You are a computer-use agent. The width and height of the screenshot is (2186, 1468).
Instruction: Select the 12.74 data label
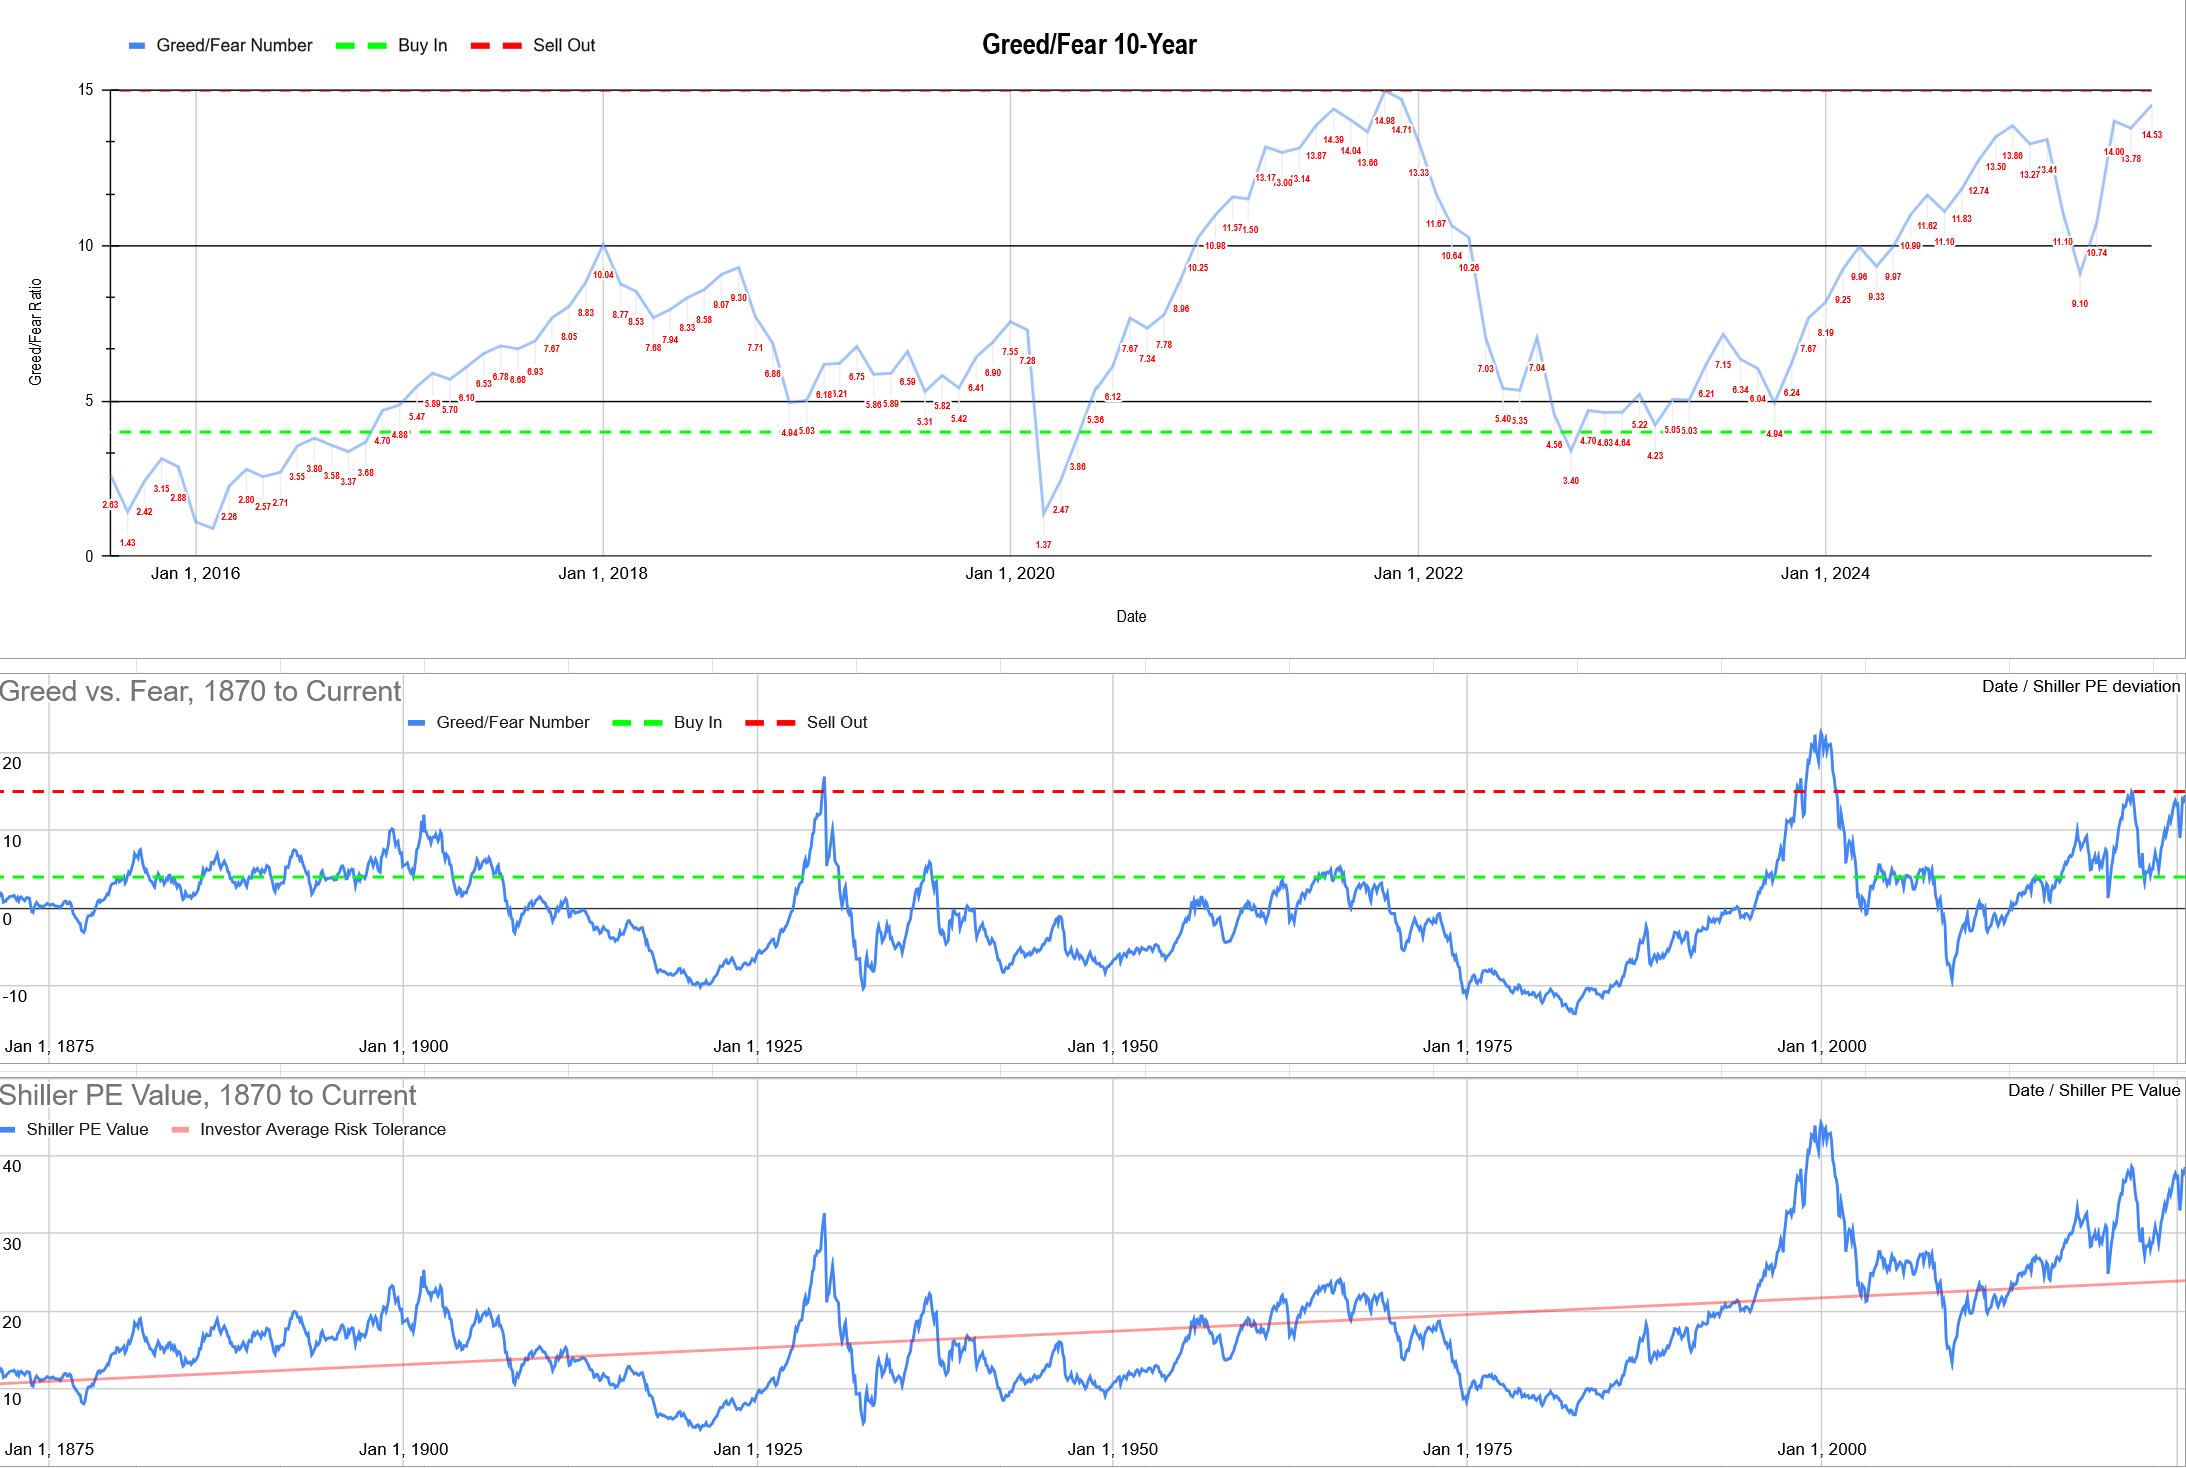(1979, 191)
